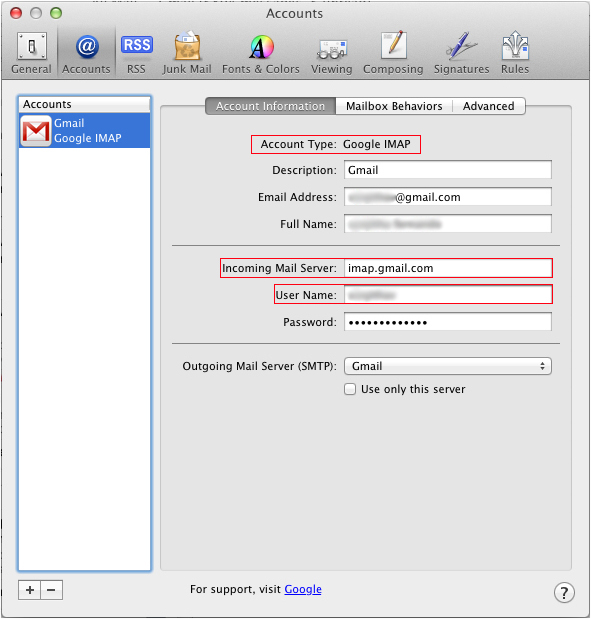Open the Outgoing Mail Server dropdown
Viewport: 591px width, 619px height.
coord(448,366)
